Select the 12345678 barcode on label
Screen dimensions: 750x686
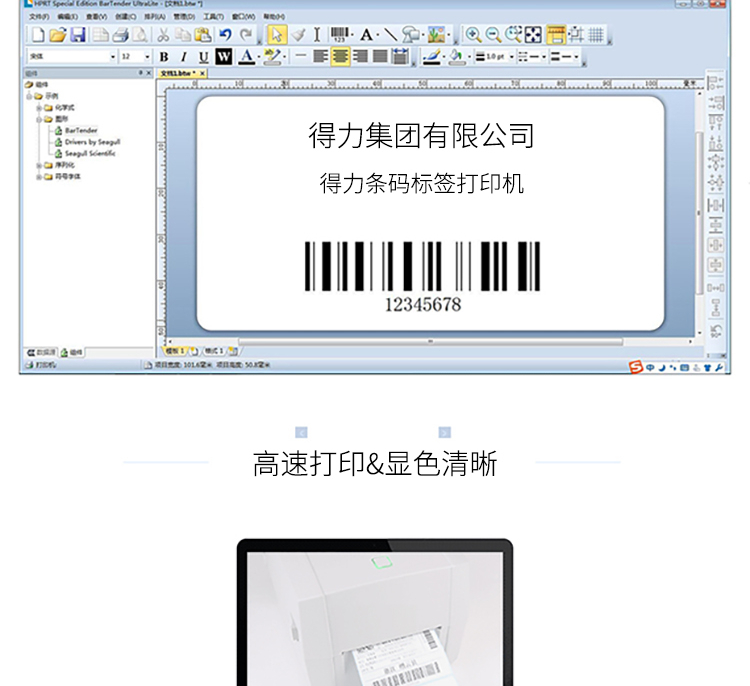tap(423, 277)
